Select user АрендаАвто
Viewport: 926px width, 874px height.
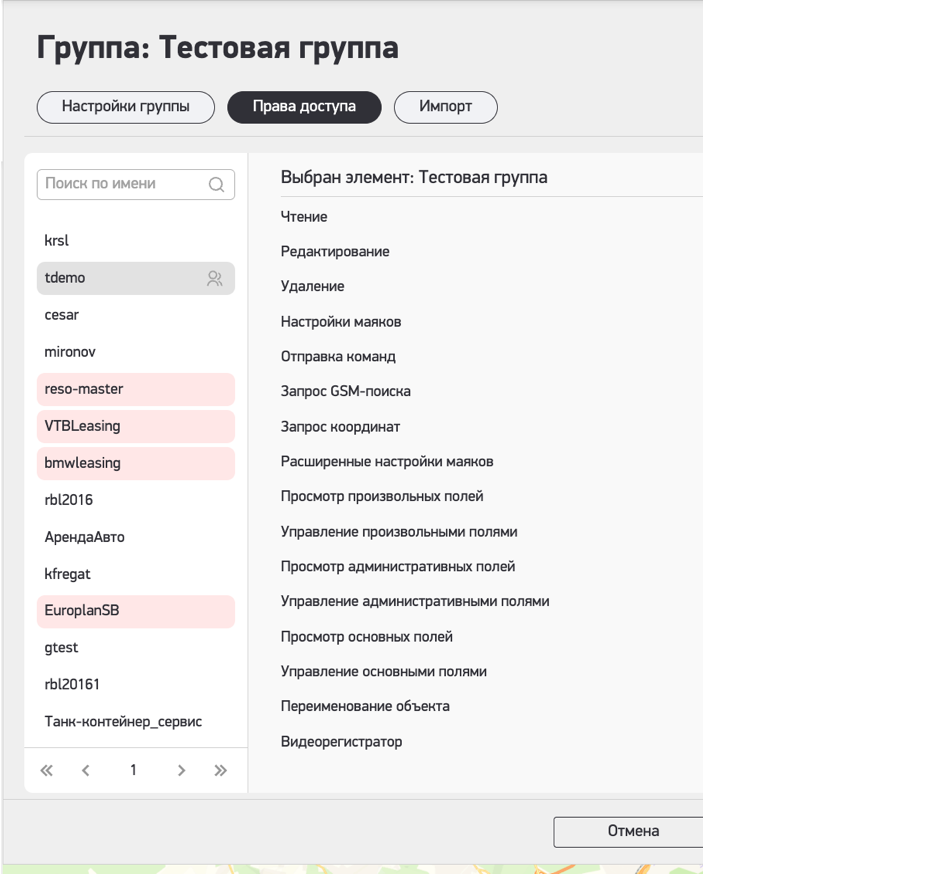[x=85, y=537]
